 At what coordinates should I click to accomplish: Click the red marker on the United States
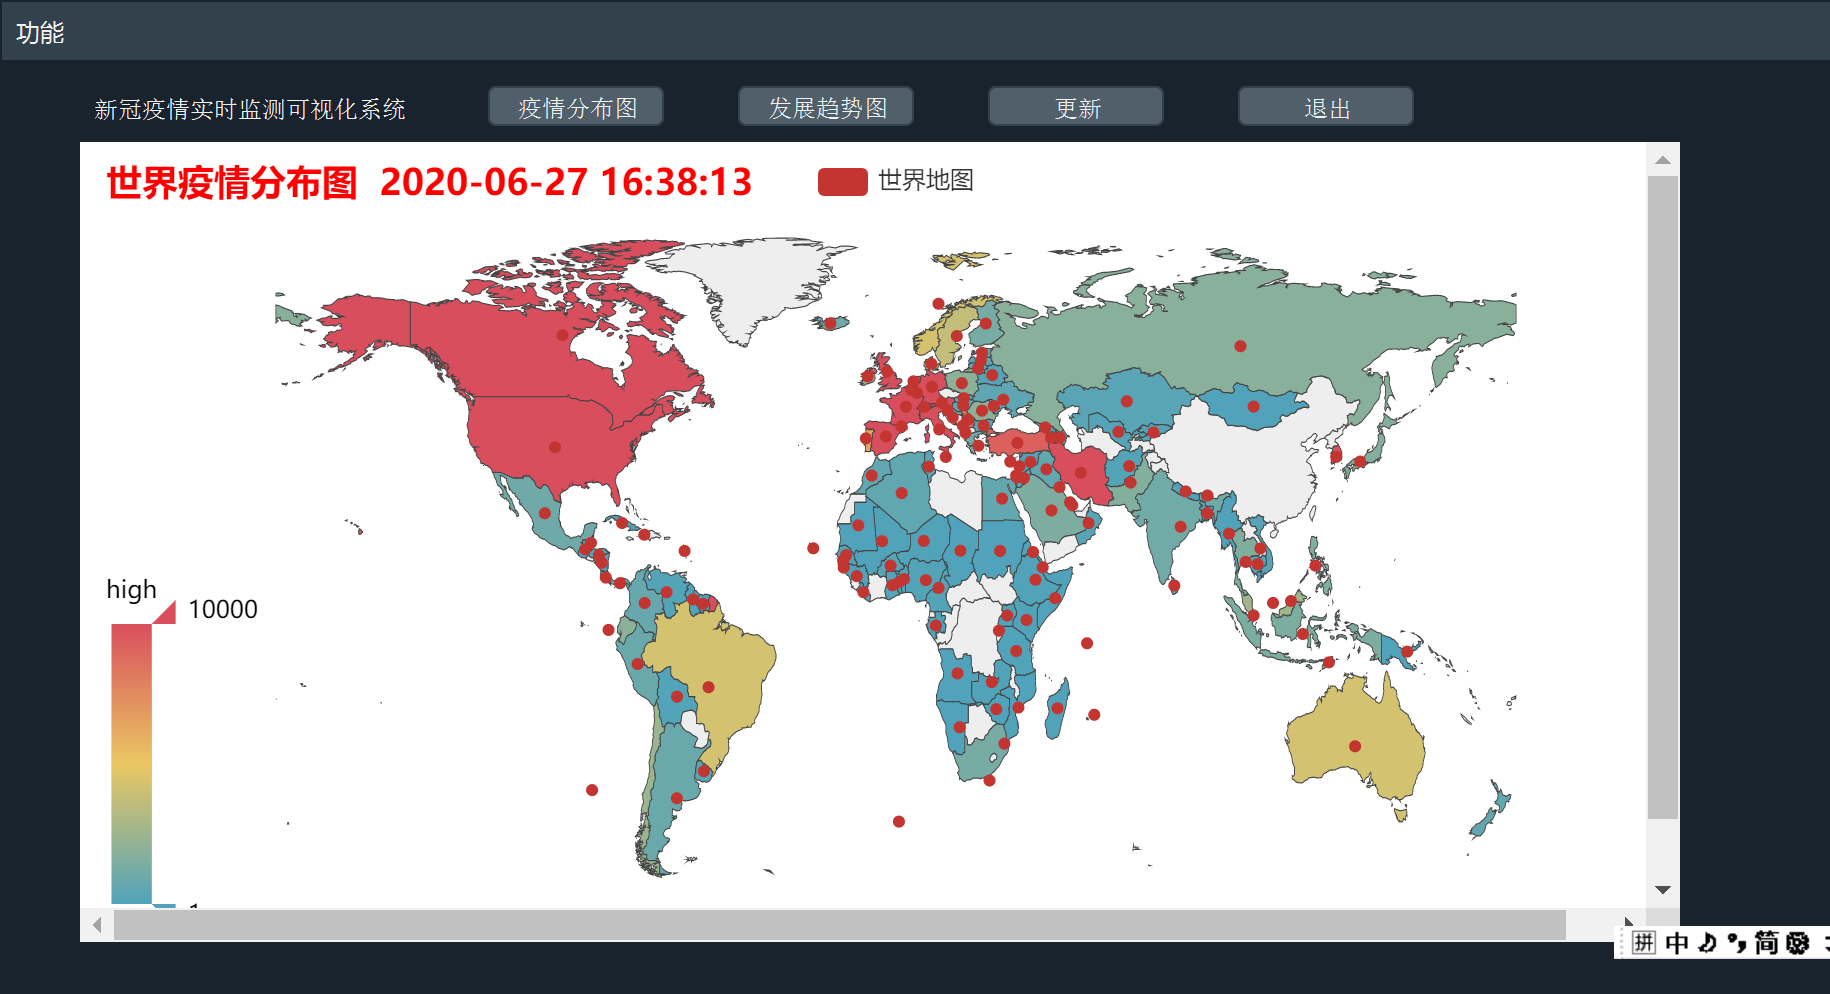[x=553, y=449]
